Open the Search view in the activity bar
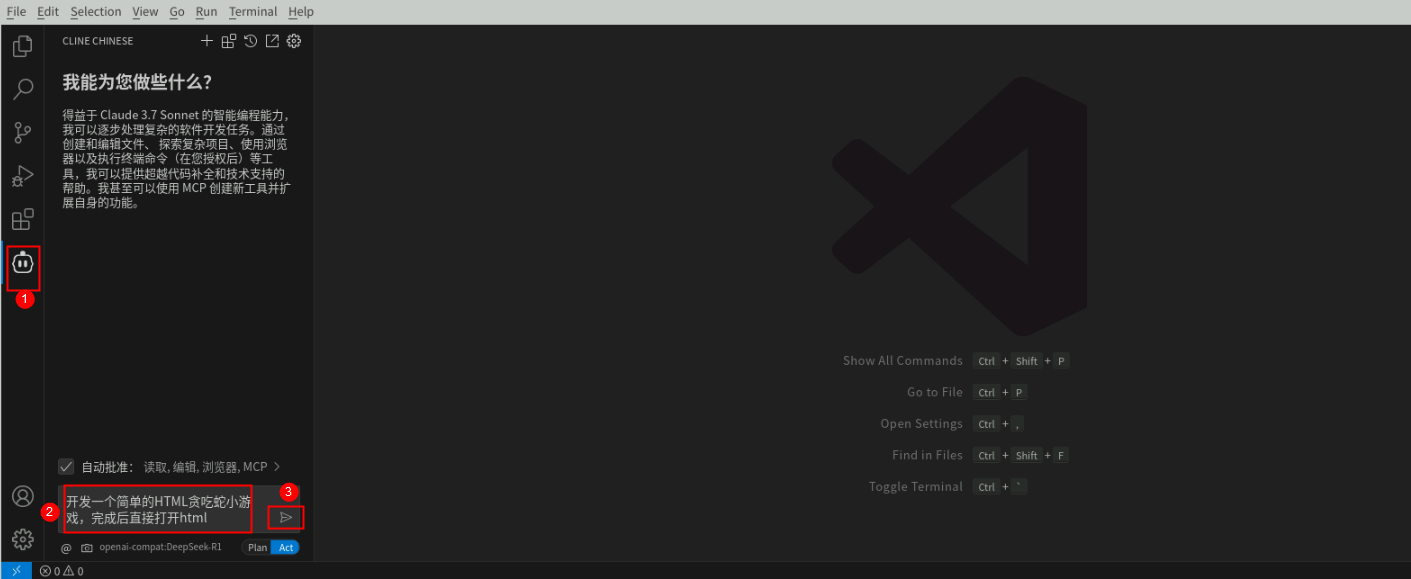Screen dimensions: 1411x579 (22, 90)
